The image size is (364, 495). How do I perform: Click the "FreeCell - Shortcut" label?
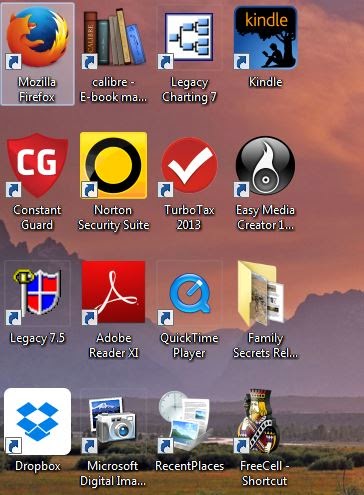264,473
